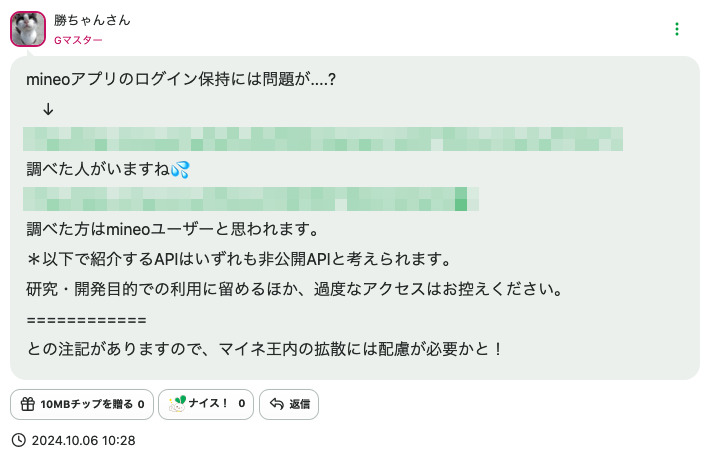The height and width of the screenshot is (460, 710).
Task: Click the 勝ちゃんさん avatar picture
Action: click(28, 30)
